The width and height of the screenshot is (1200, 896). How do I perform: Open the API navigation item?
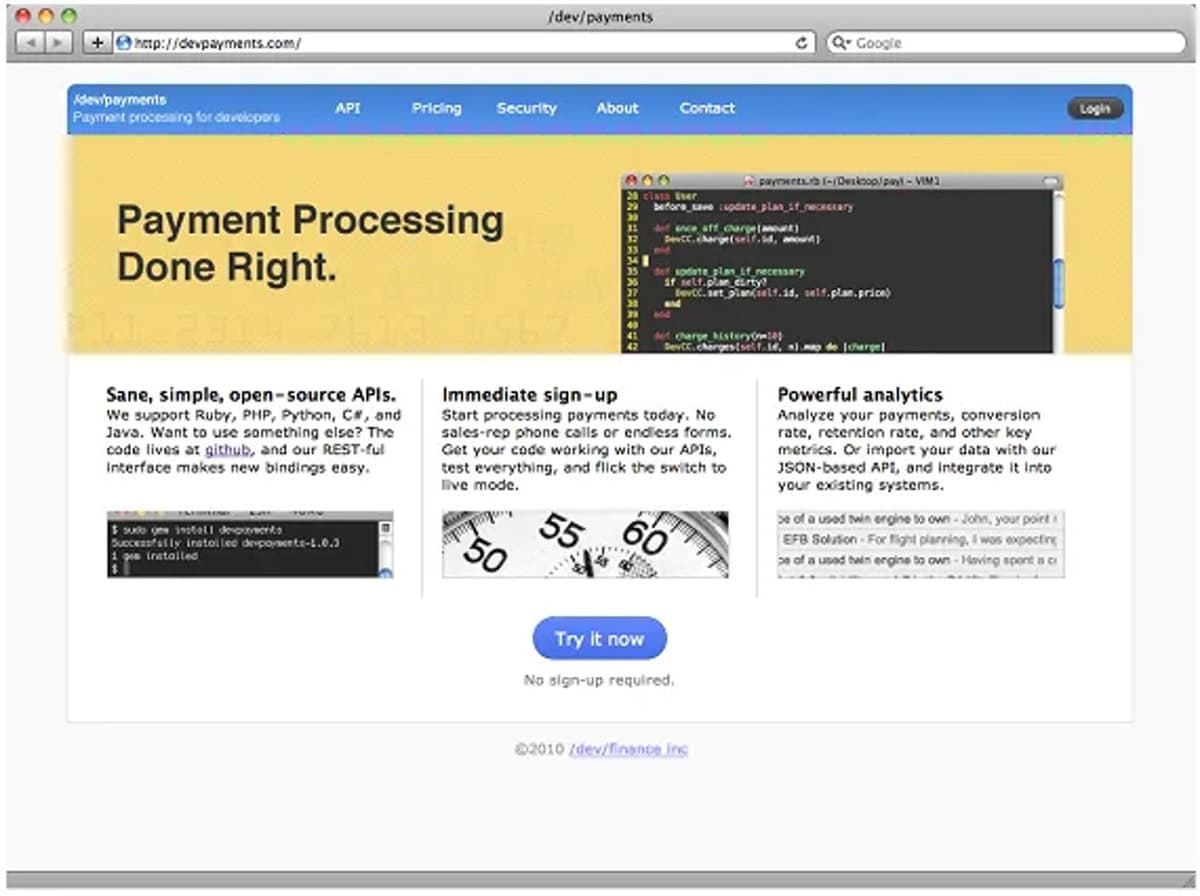tap(348, 108)
